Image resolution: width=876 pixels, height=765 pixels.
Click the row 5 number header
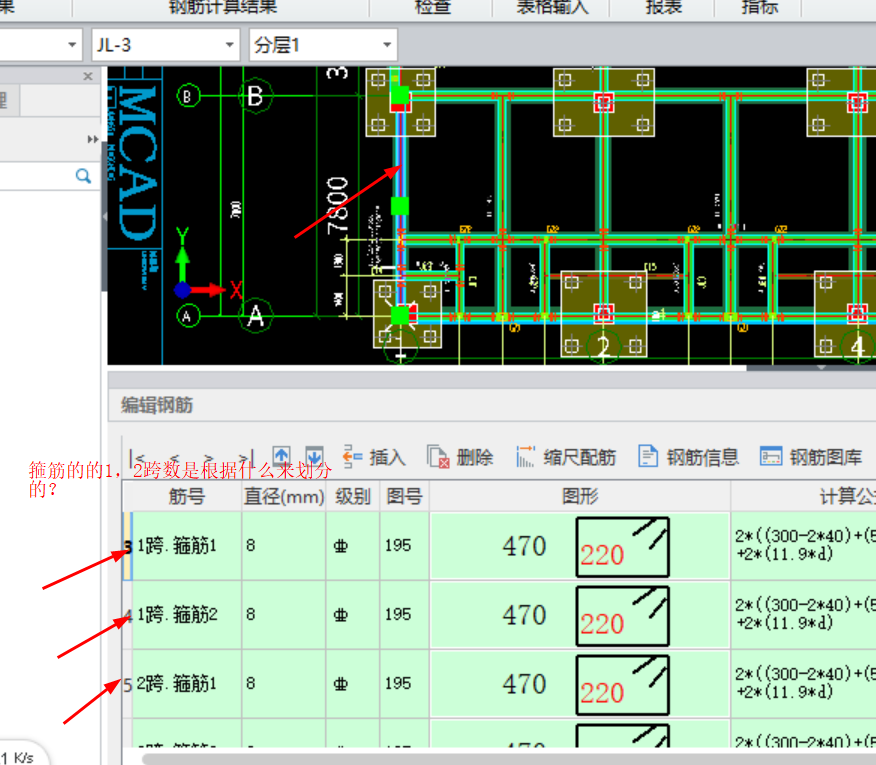(127, 684)
